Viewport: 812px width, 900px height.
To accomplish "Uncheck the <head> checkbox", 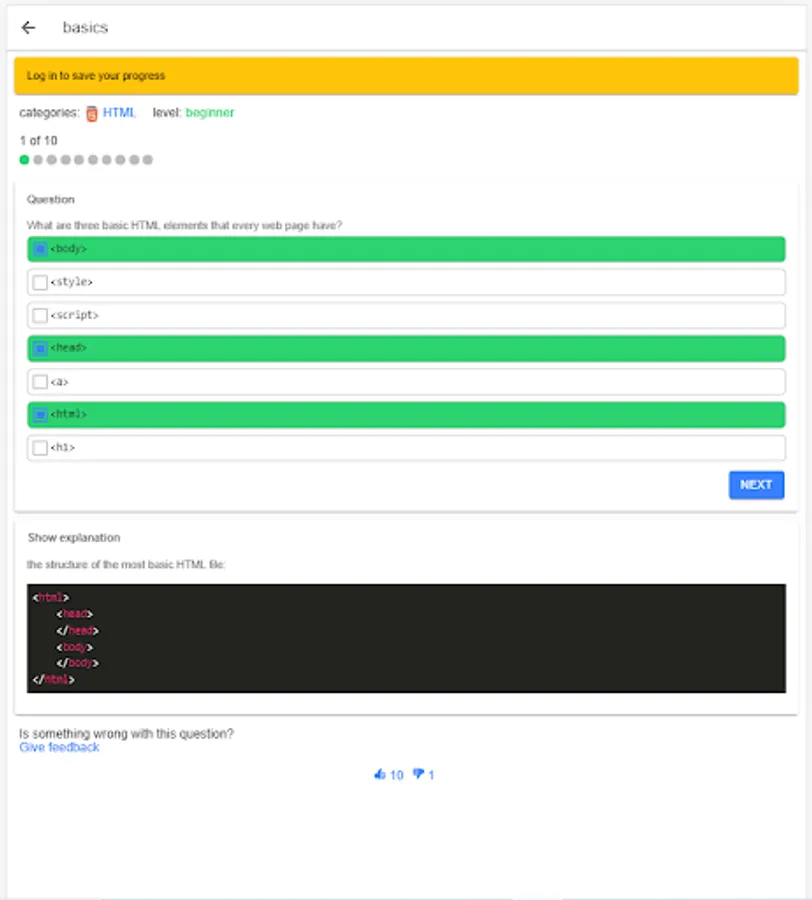I will [x=40, y=349].
